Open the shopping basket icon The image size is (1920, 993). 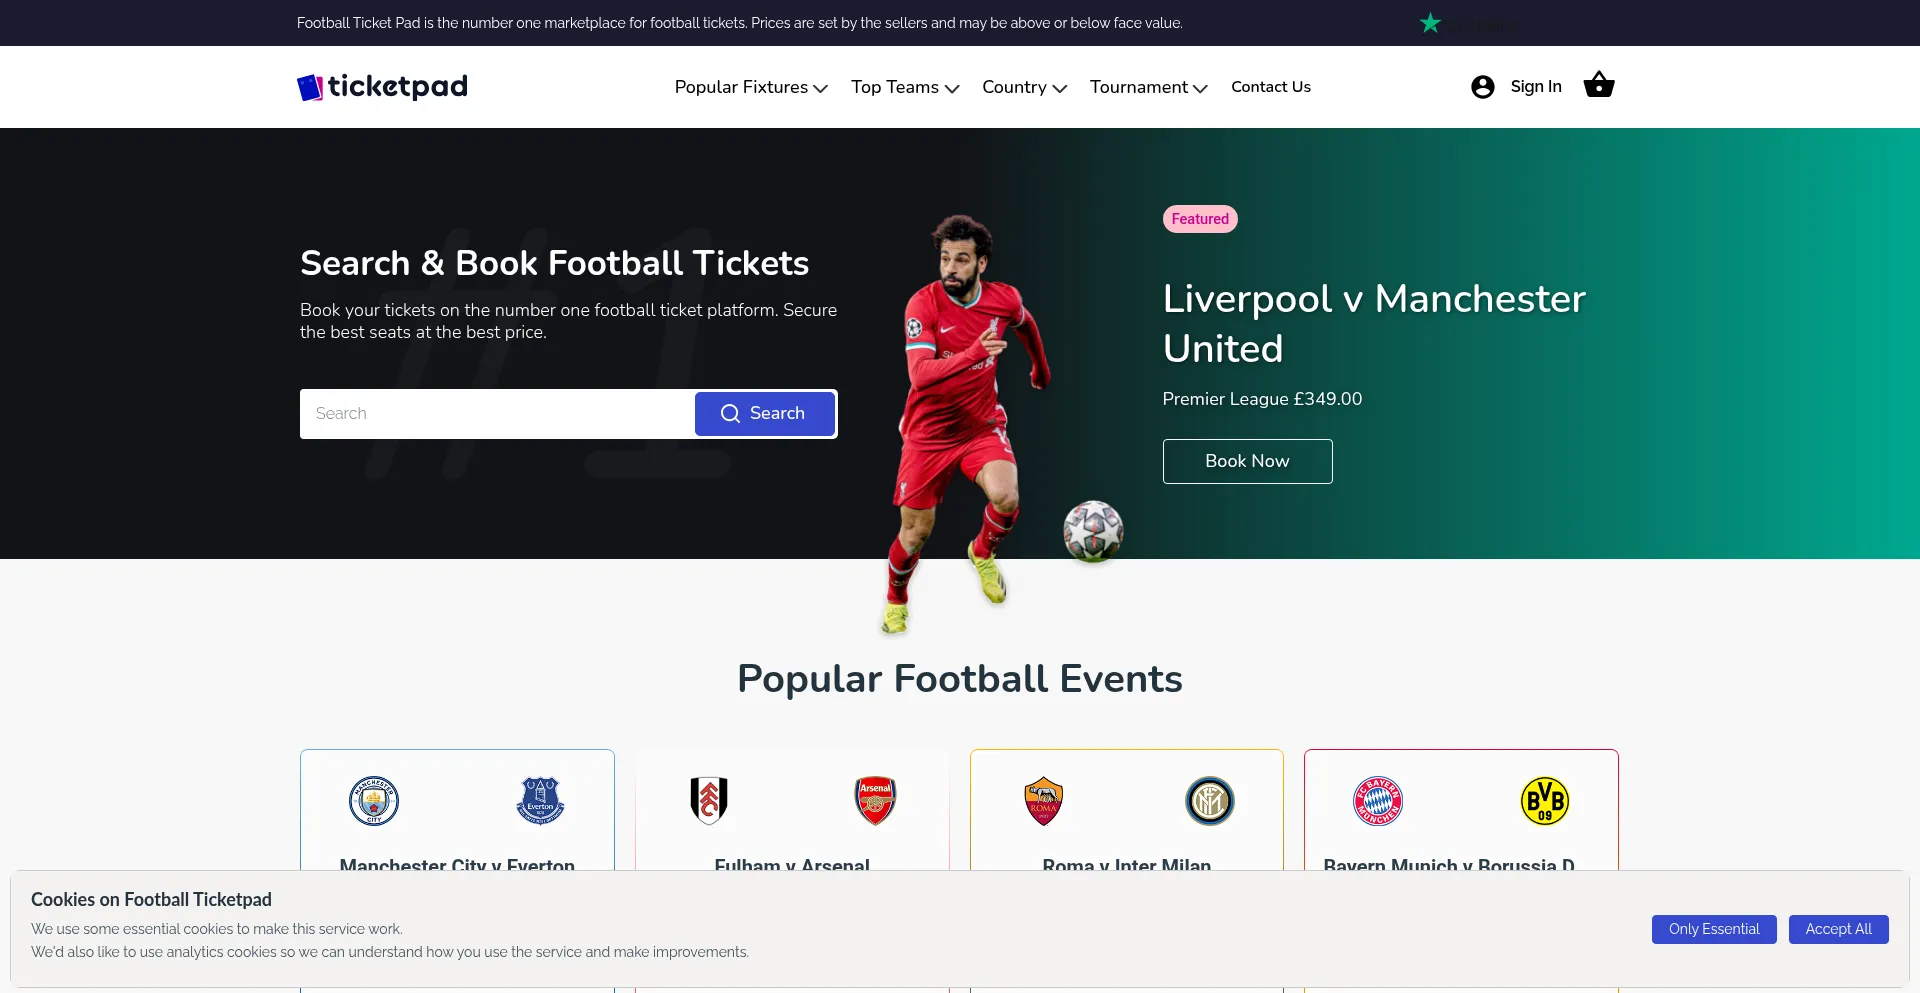1598,86
